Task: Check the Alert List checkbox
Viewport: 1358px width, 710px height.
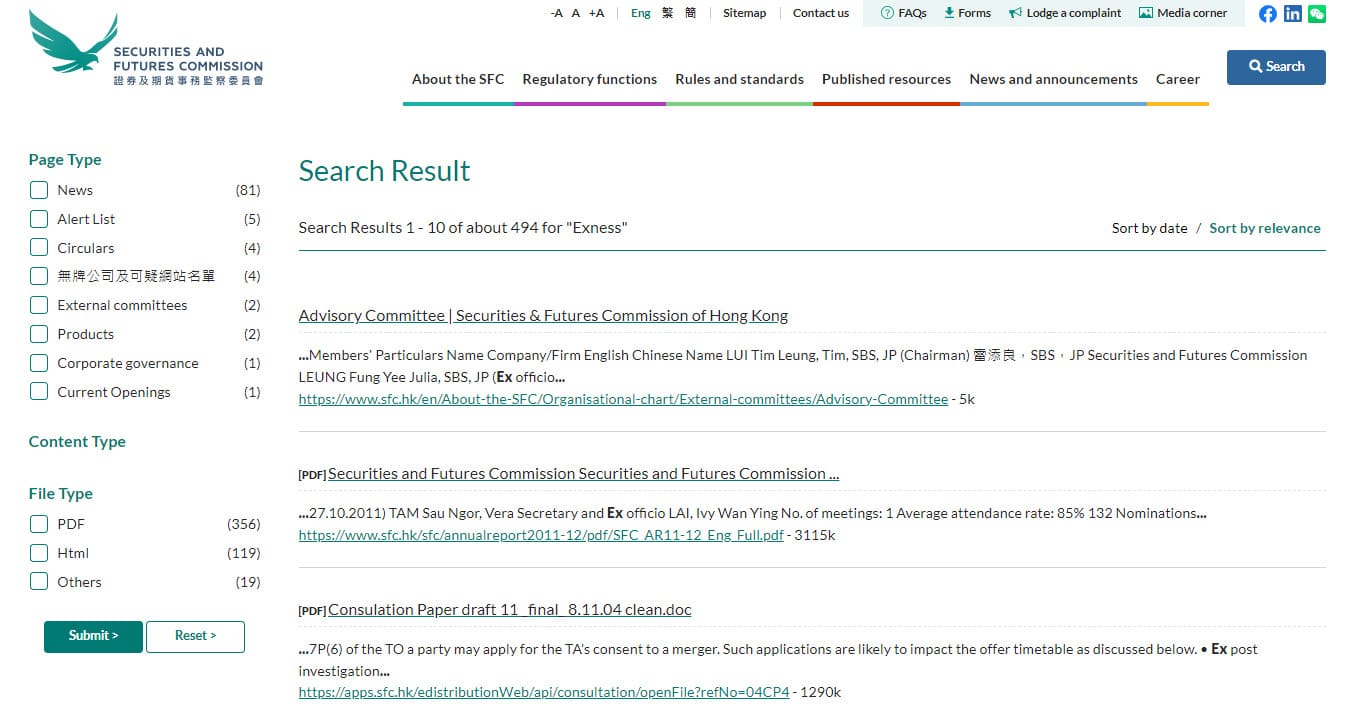Action: pyautogui.click(x=39, y=219)
